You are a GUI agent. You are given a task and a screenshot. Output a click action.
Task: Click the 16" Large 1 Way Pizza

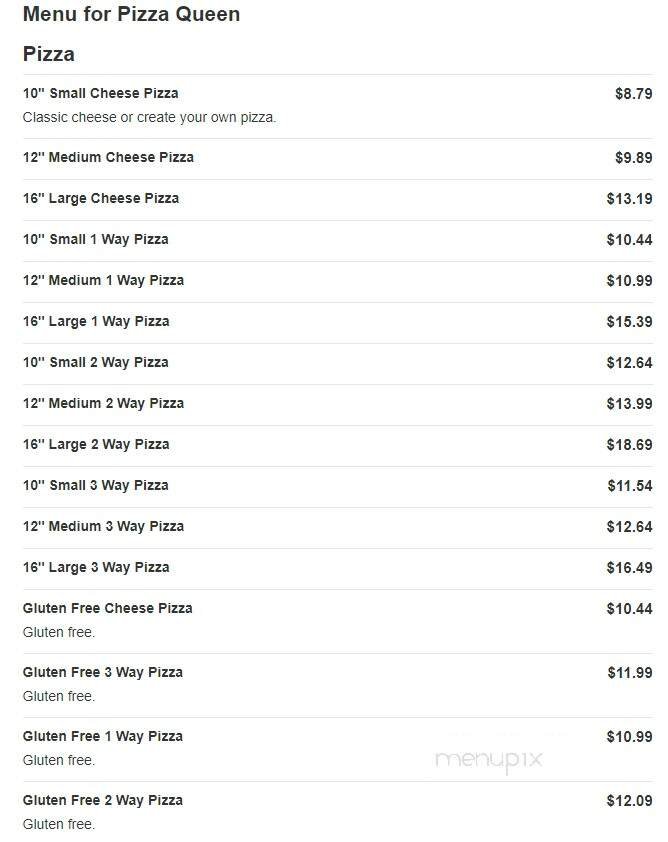[x=96, y=322]
